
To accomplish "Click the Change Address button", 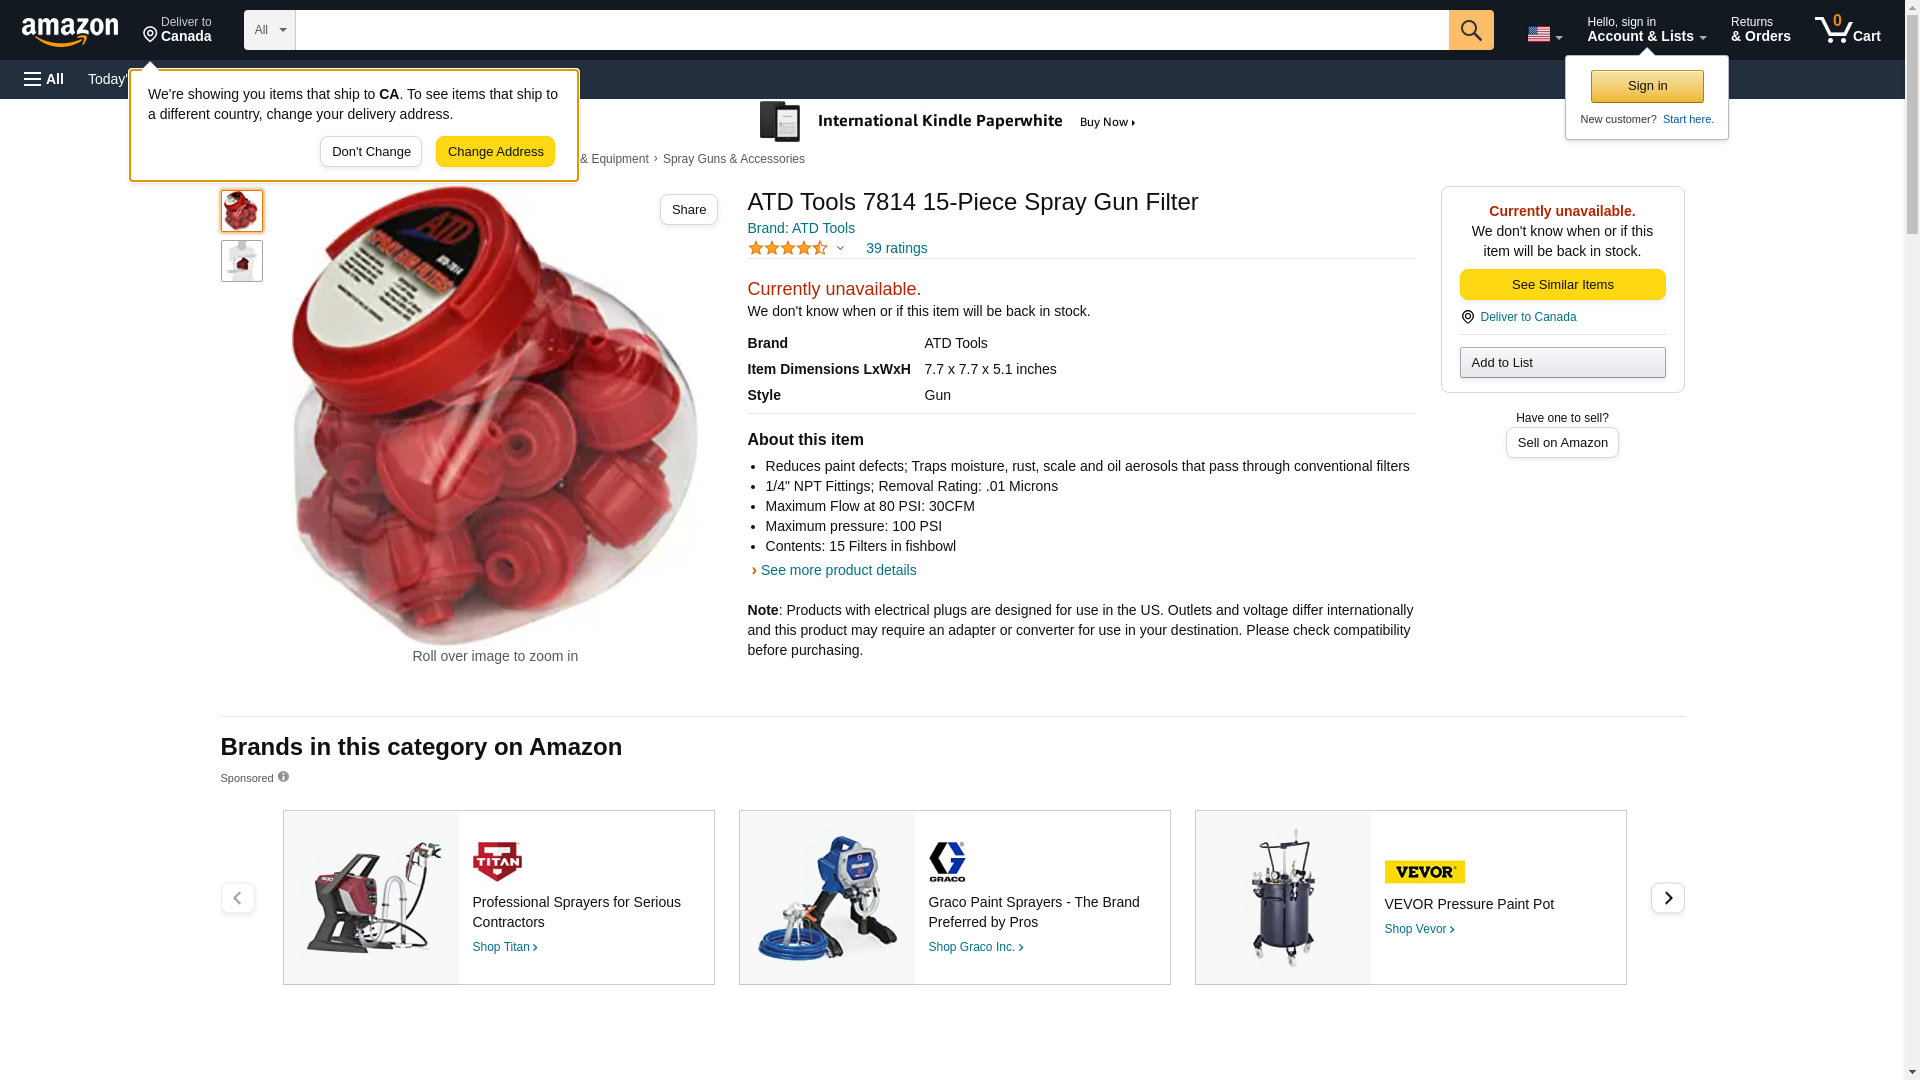I will (495, 152).
